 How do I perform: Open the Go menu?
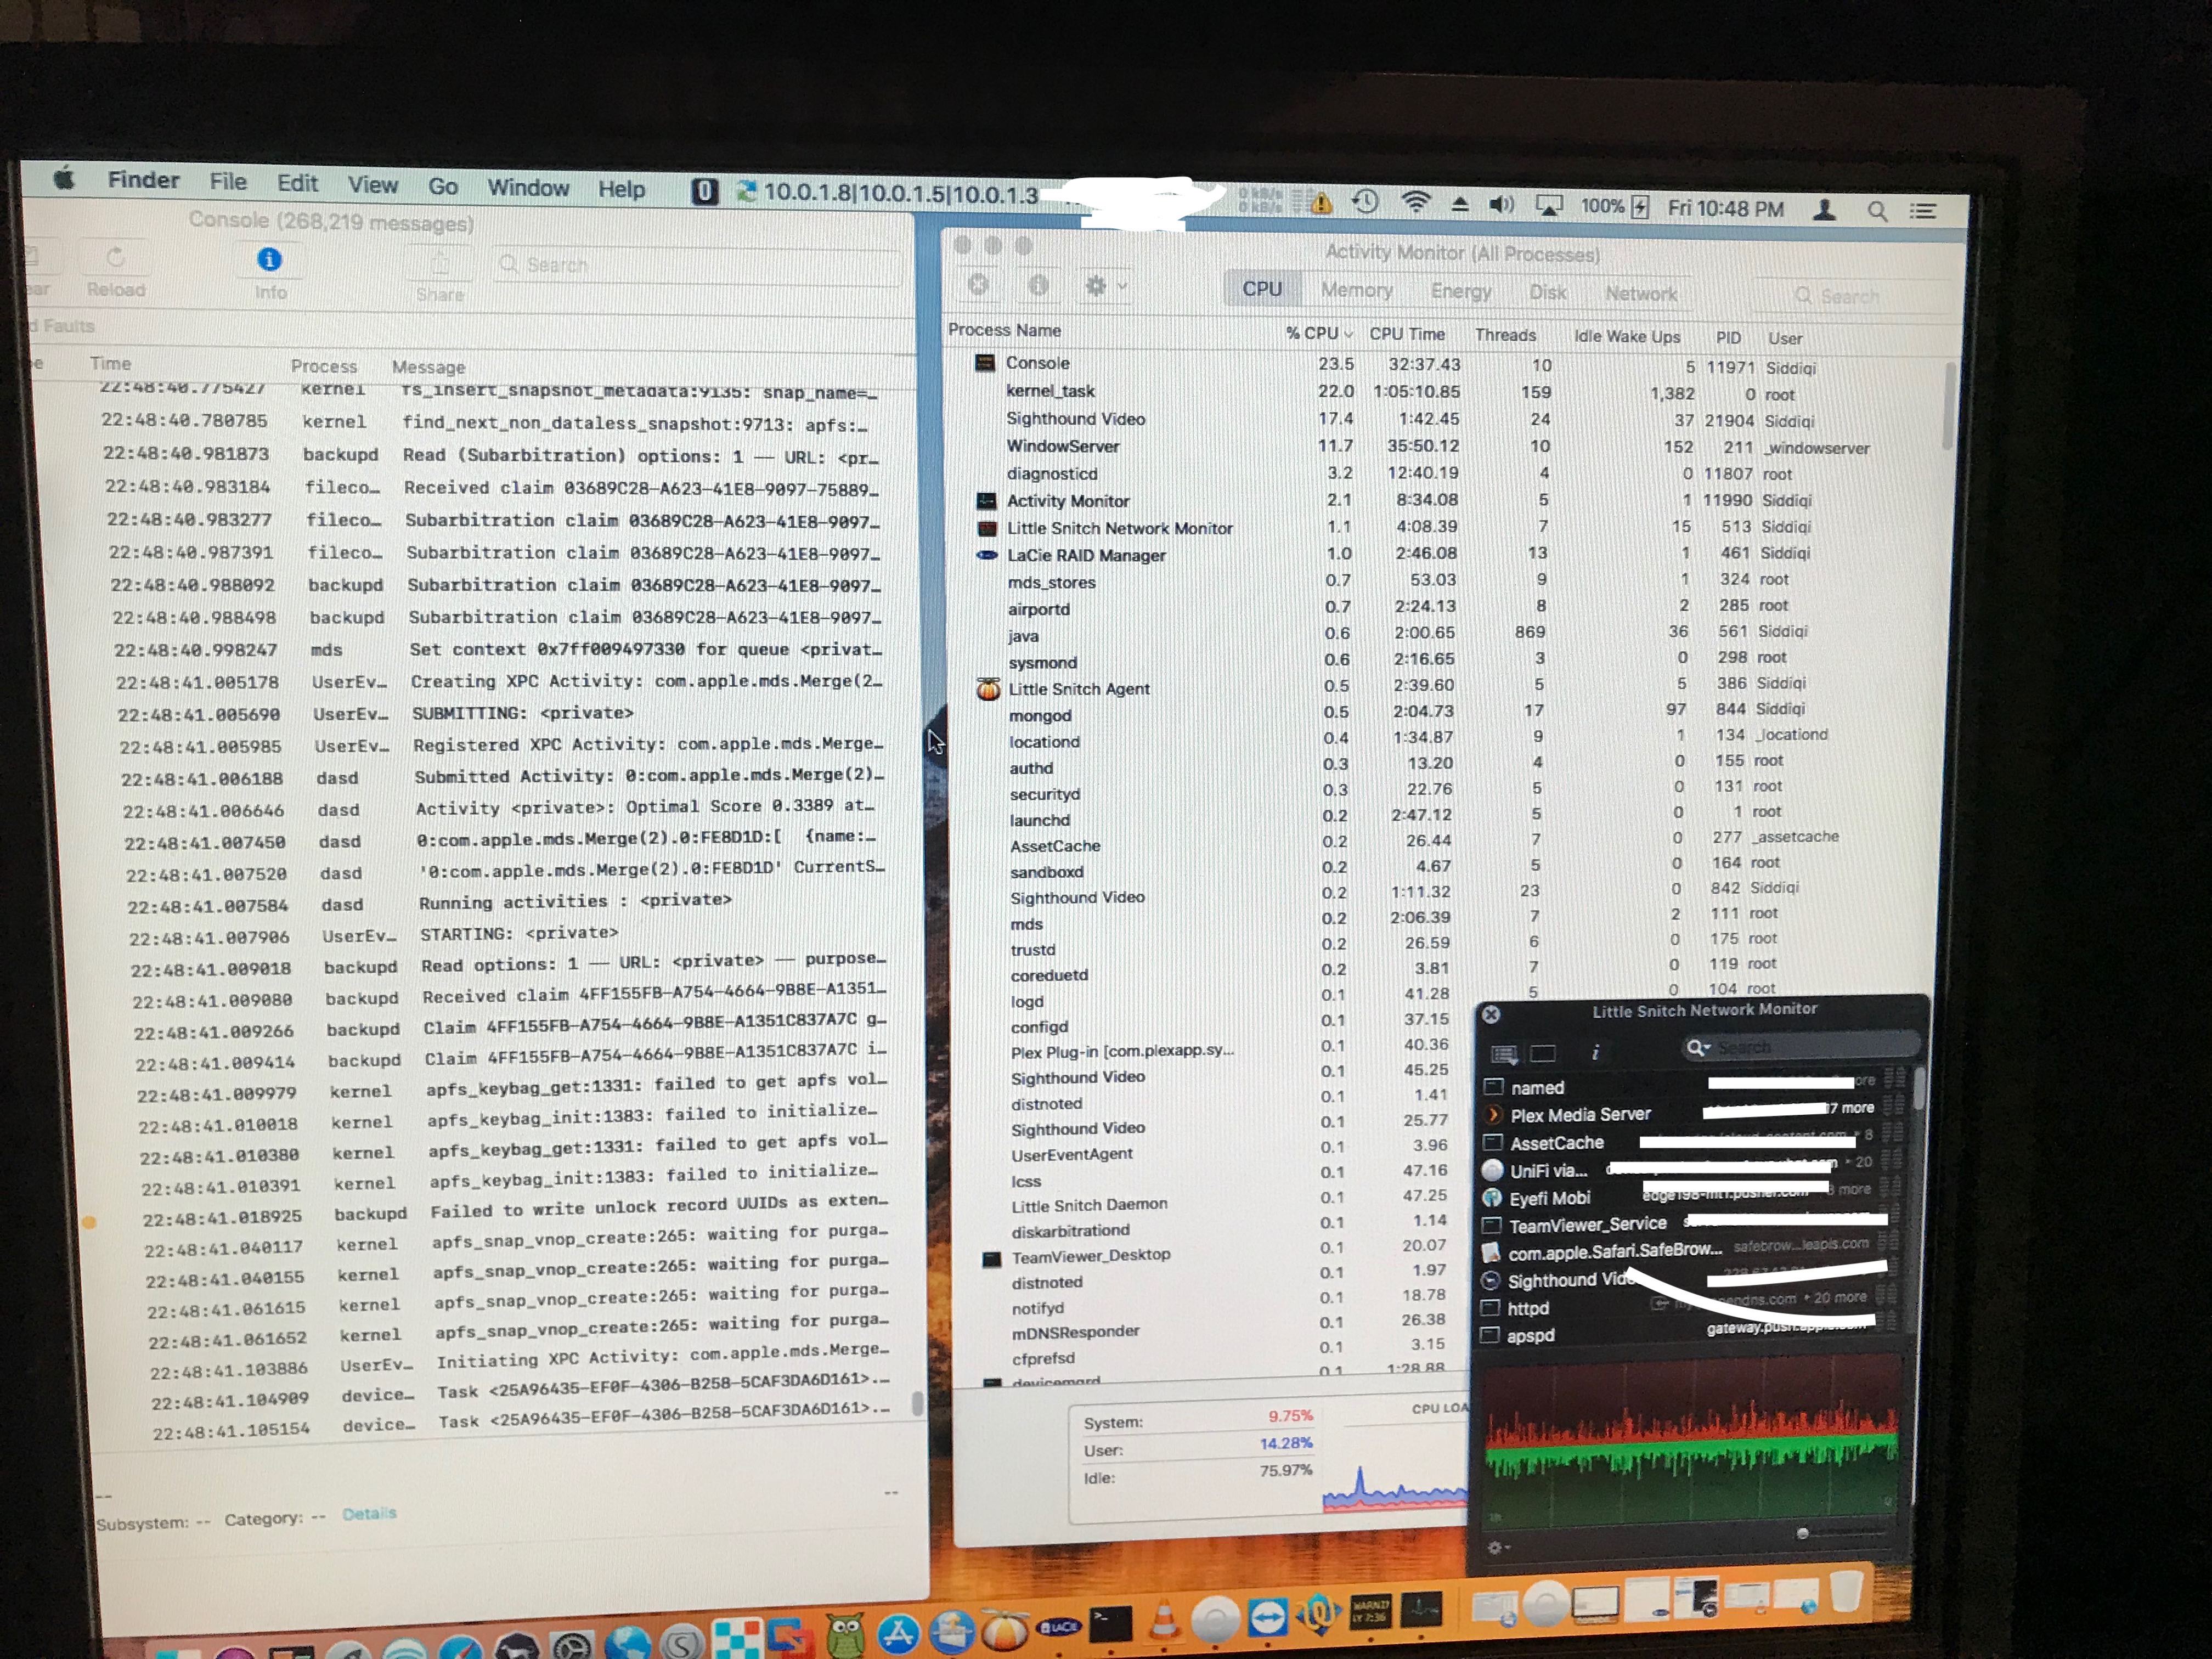pos(443,187)
